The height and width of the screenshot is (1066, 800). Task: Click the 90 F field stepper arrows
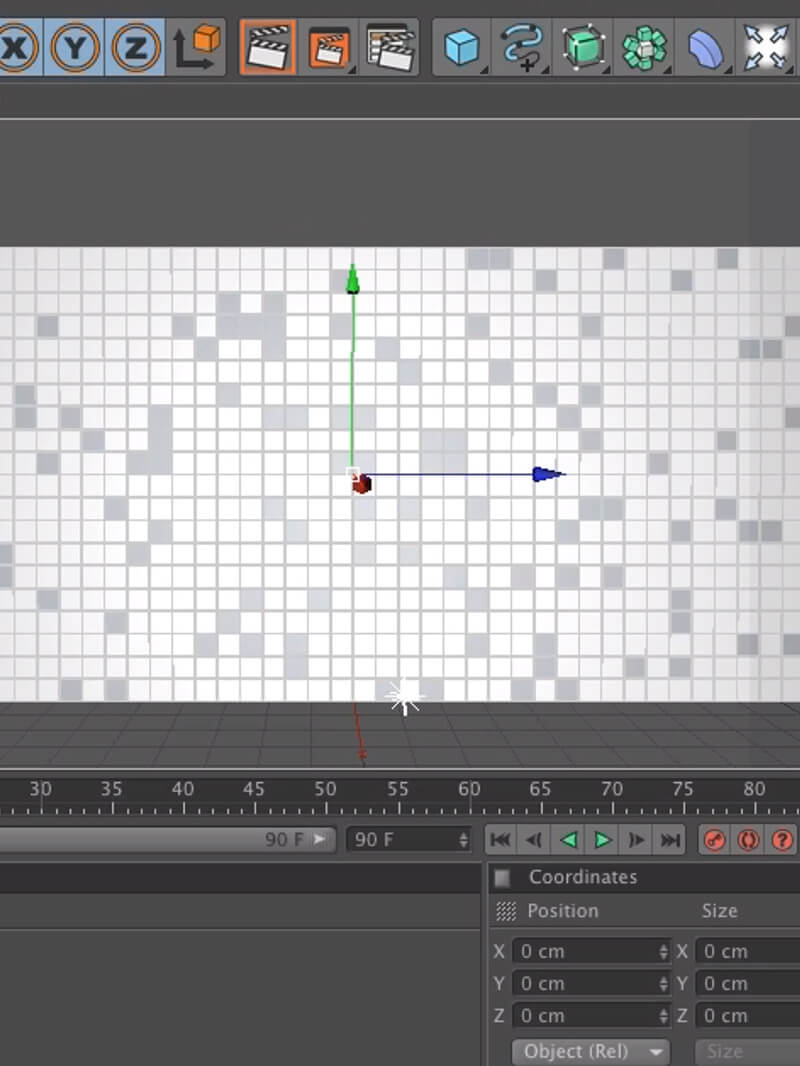click(463, 840)
